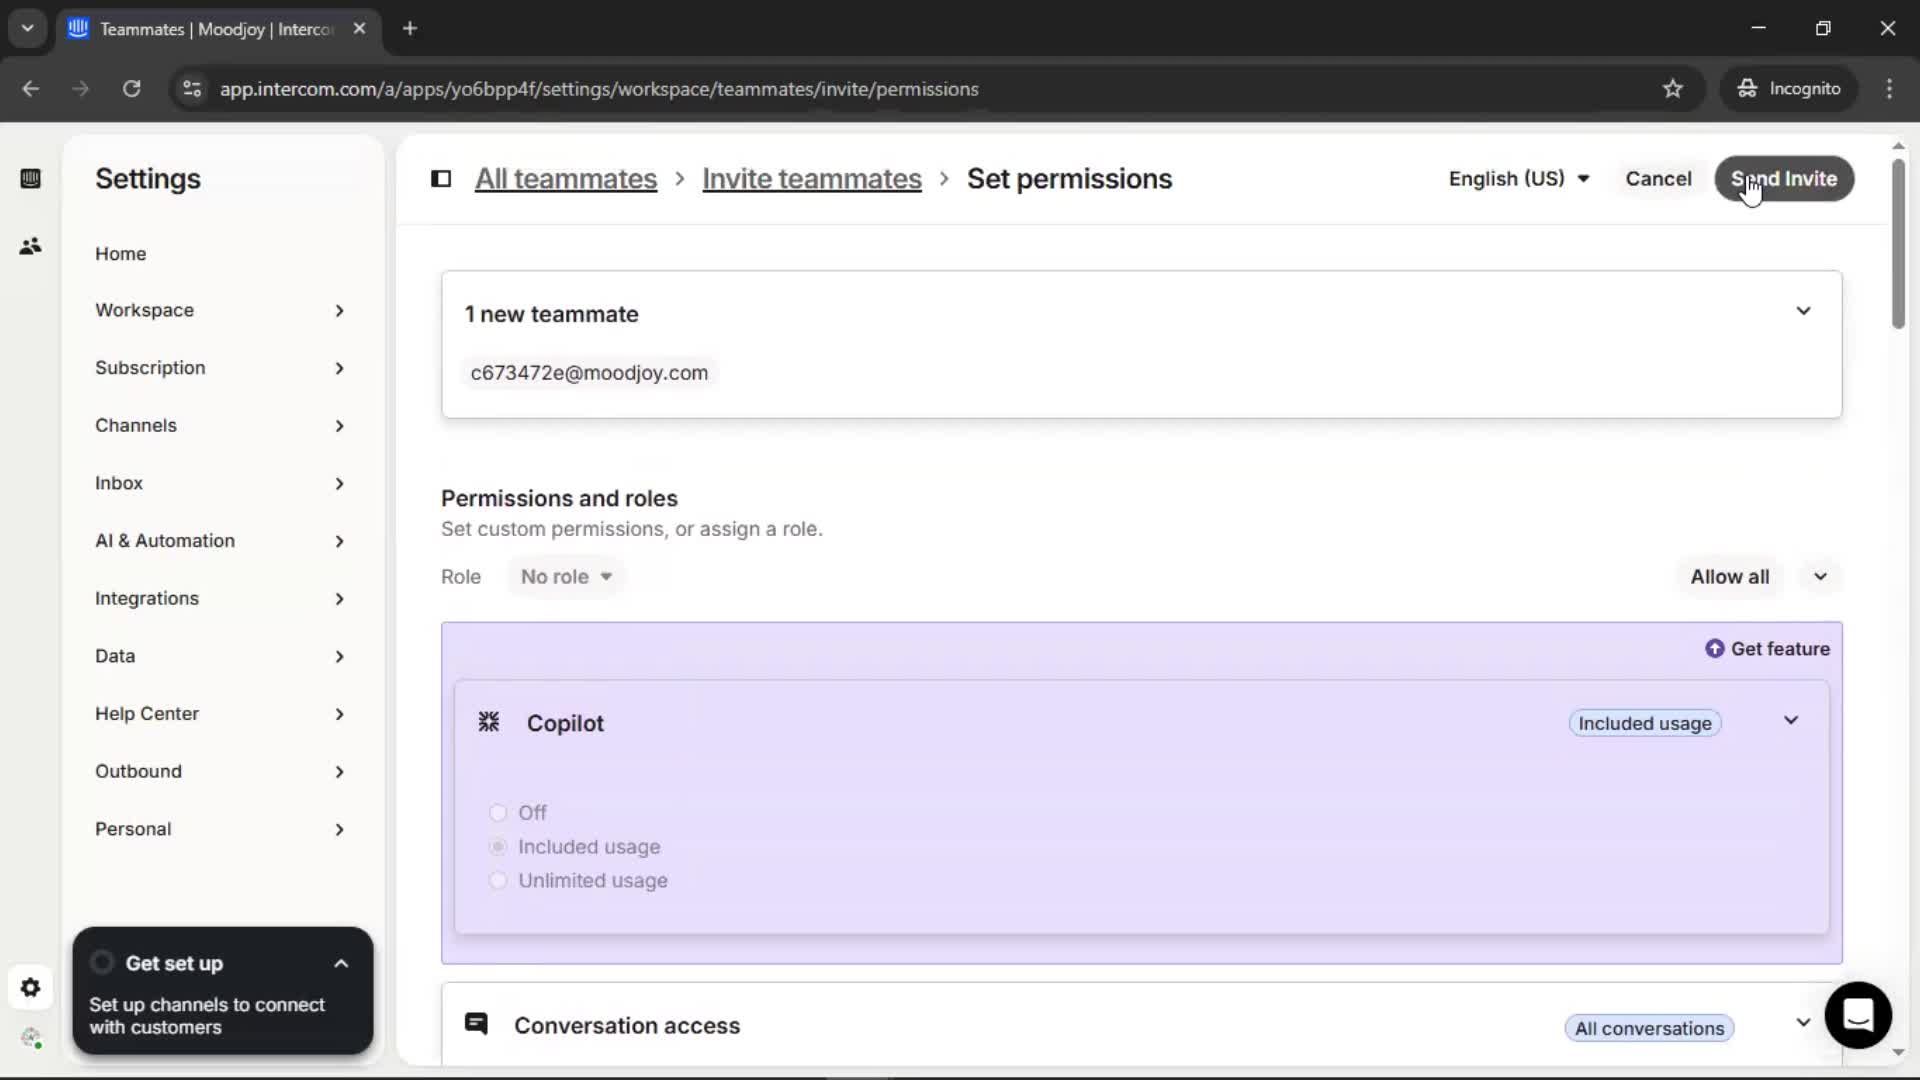Open the browser three-dot menu

click(x=1889, y=89)
